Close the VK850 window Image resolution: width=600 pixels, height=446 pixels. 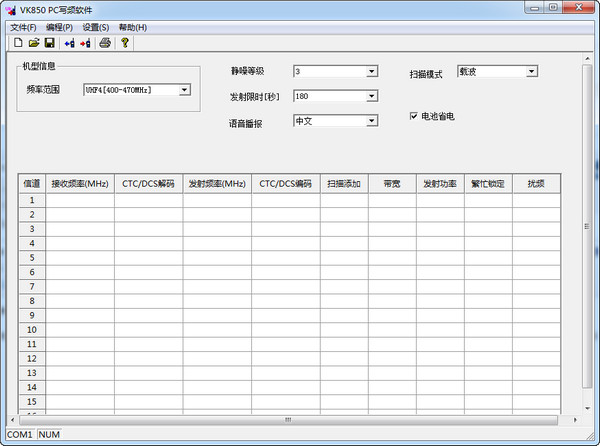coord(579,8)
